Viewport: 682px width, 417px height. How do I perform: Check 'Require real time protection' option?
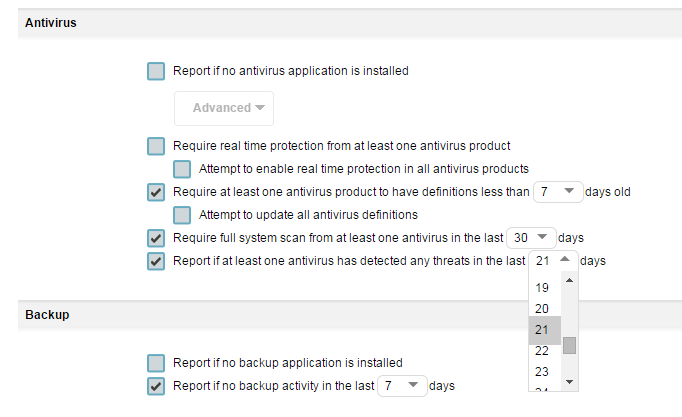pos(156,146)
